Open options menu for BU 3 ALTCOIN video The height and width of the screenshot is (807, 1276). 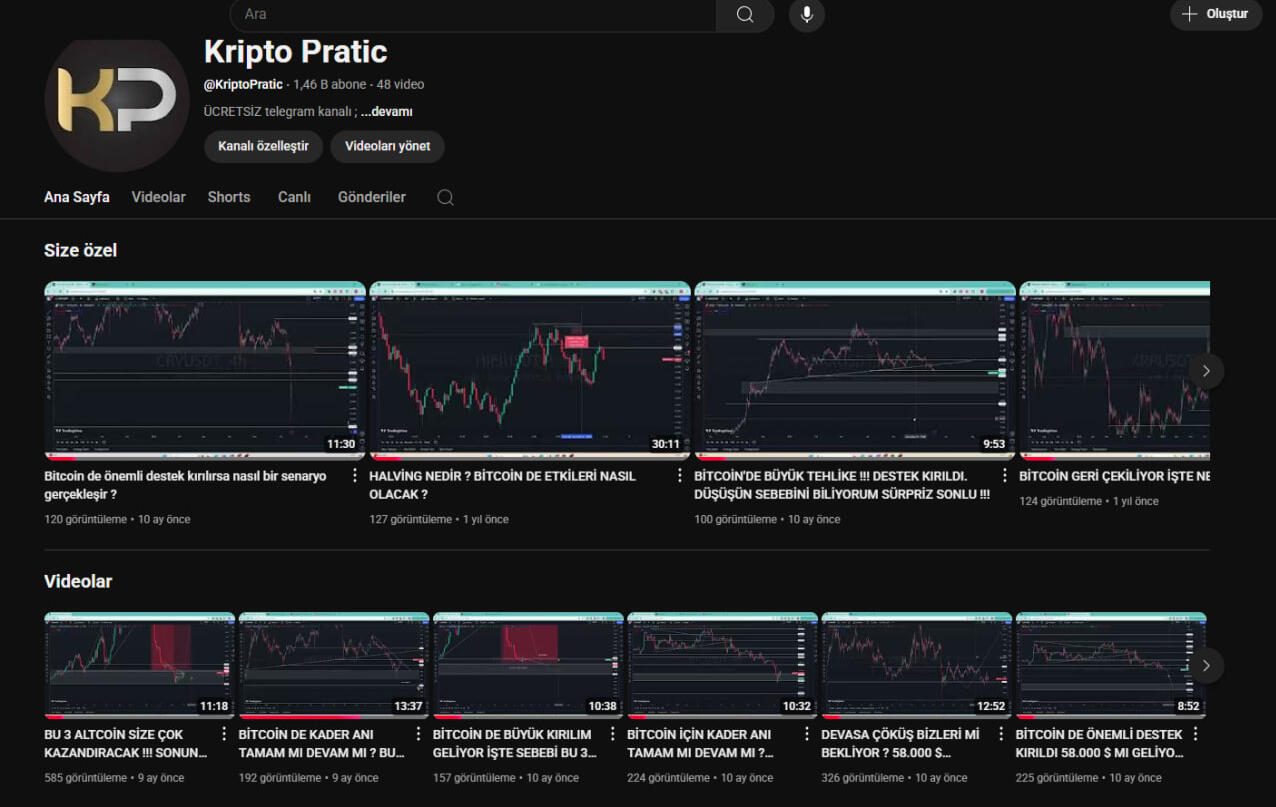coord(224,735)
